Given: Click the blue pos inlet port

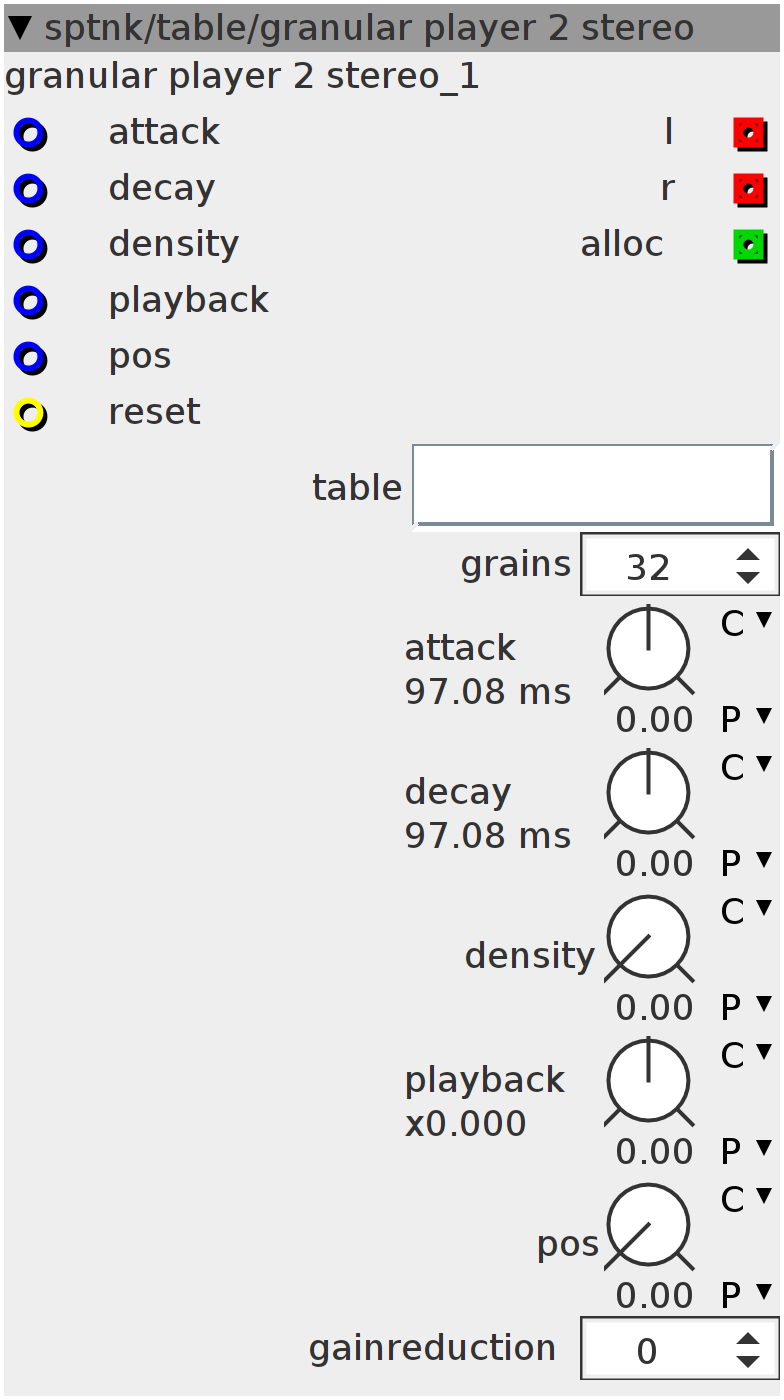Looking at the screenshot, I should point(30,357).
